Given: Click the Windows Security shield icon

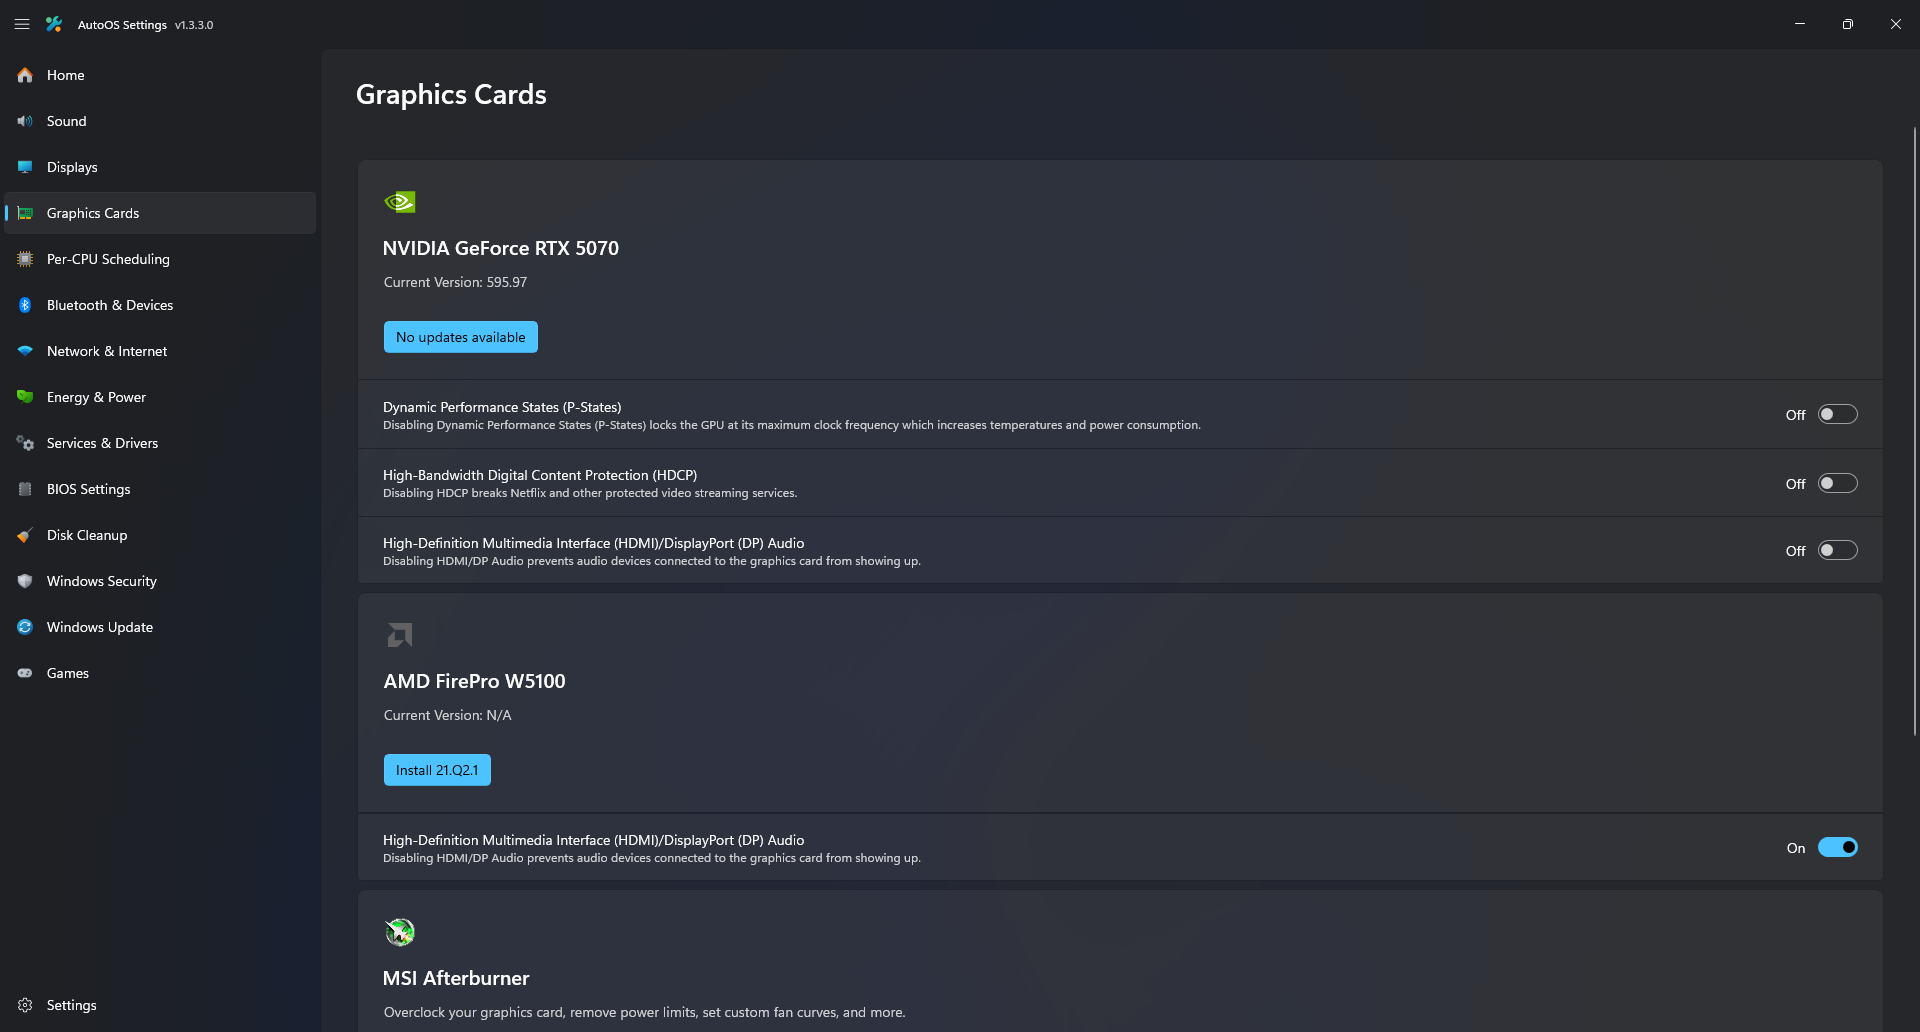Looking at the screenshot, I should point(25,581).
